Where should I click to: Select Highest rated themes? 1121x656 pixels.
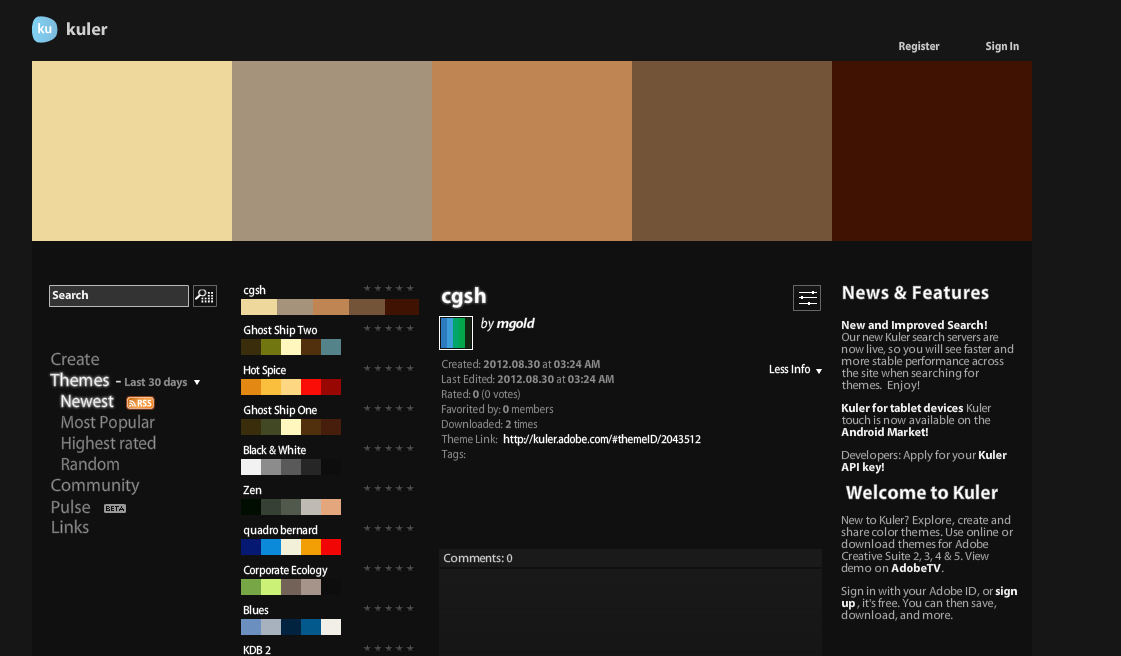[108, 443]
